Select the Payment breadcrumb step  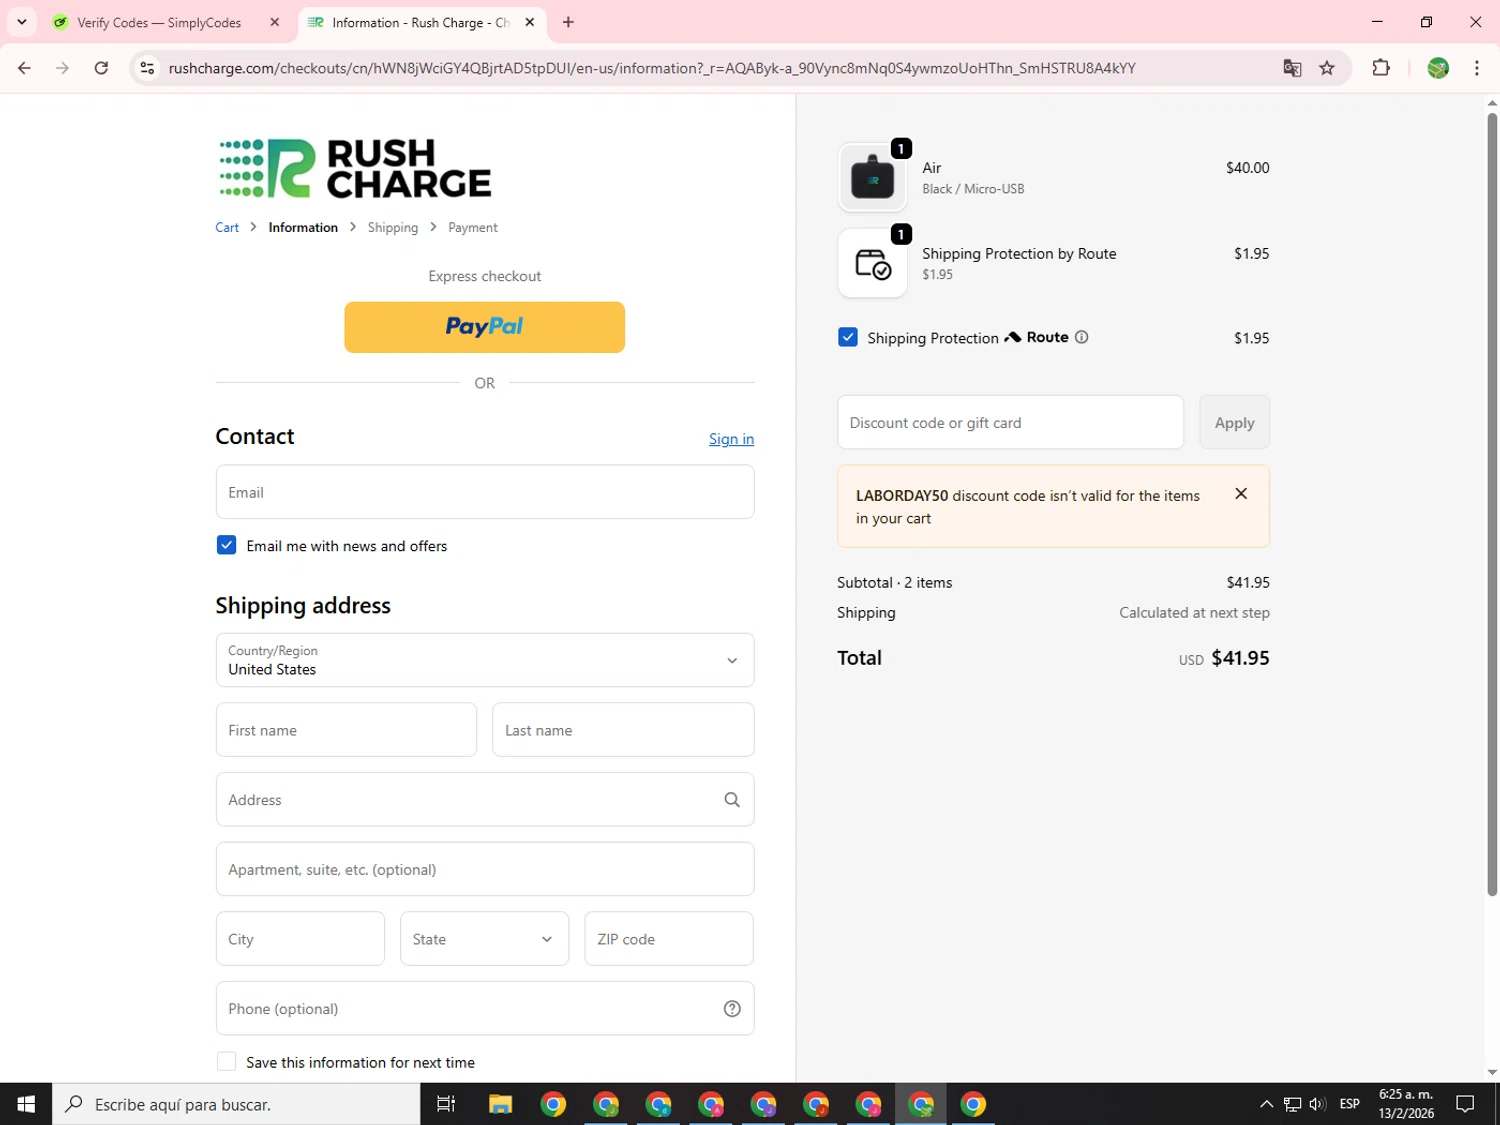pos(473,228)
